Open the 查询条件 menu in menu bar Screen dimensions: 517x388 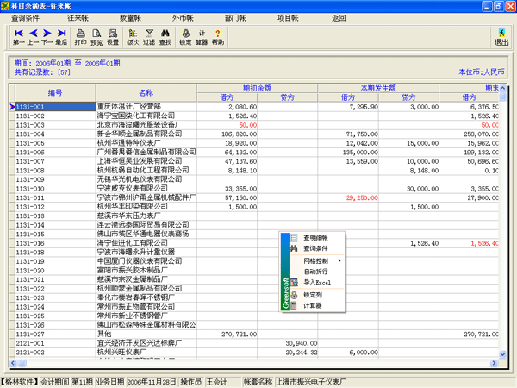(x=25, y=19)
